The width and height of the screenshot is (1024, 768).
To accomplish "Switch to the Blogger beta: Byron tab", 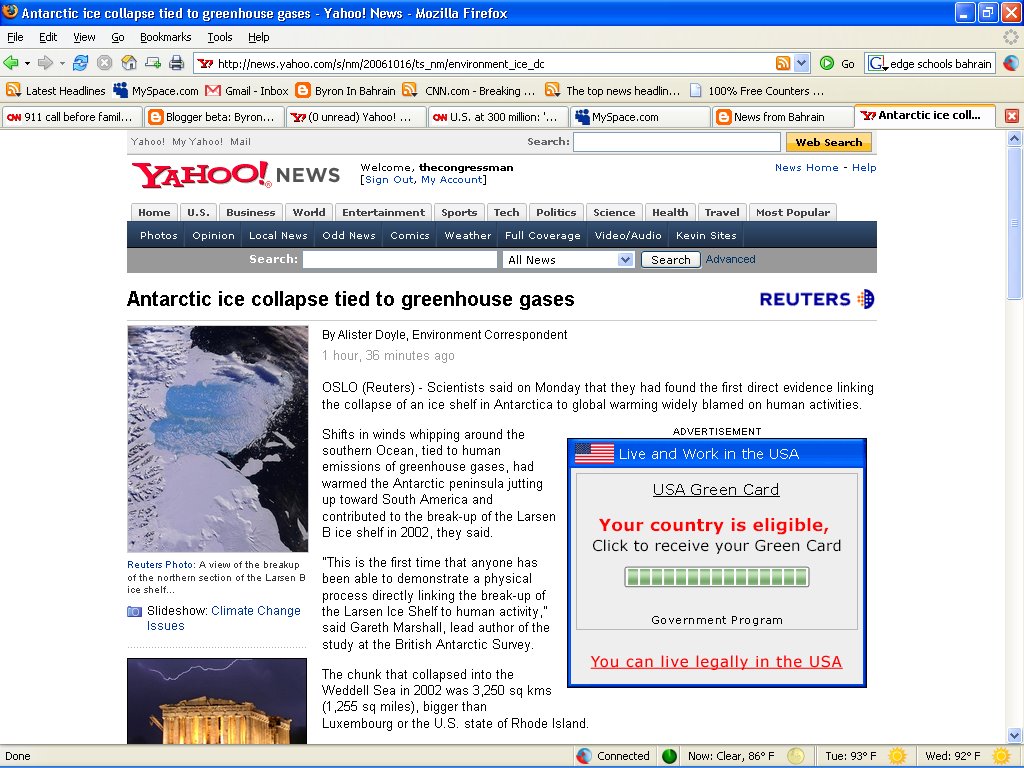I will click(214, 117).
